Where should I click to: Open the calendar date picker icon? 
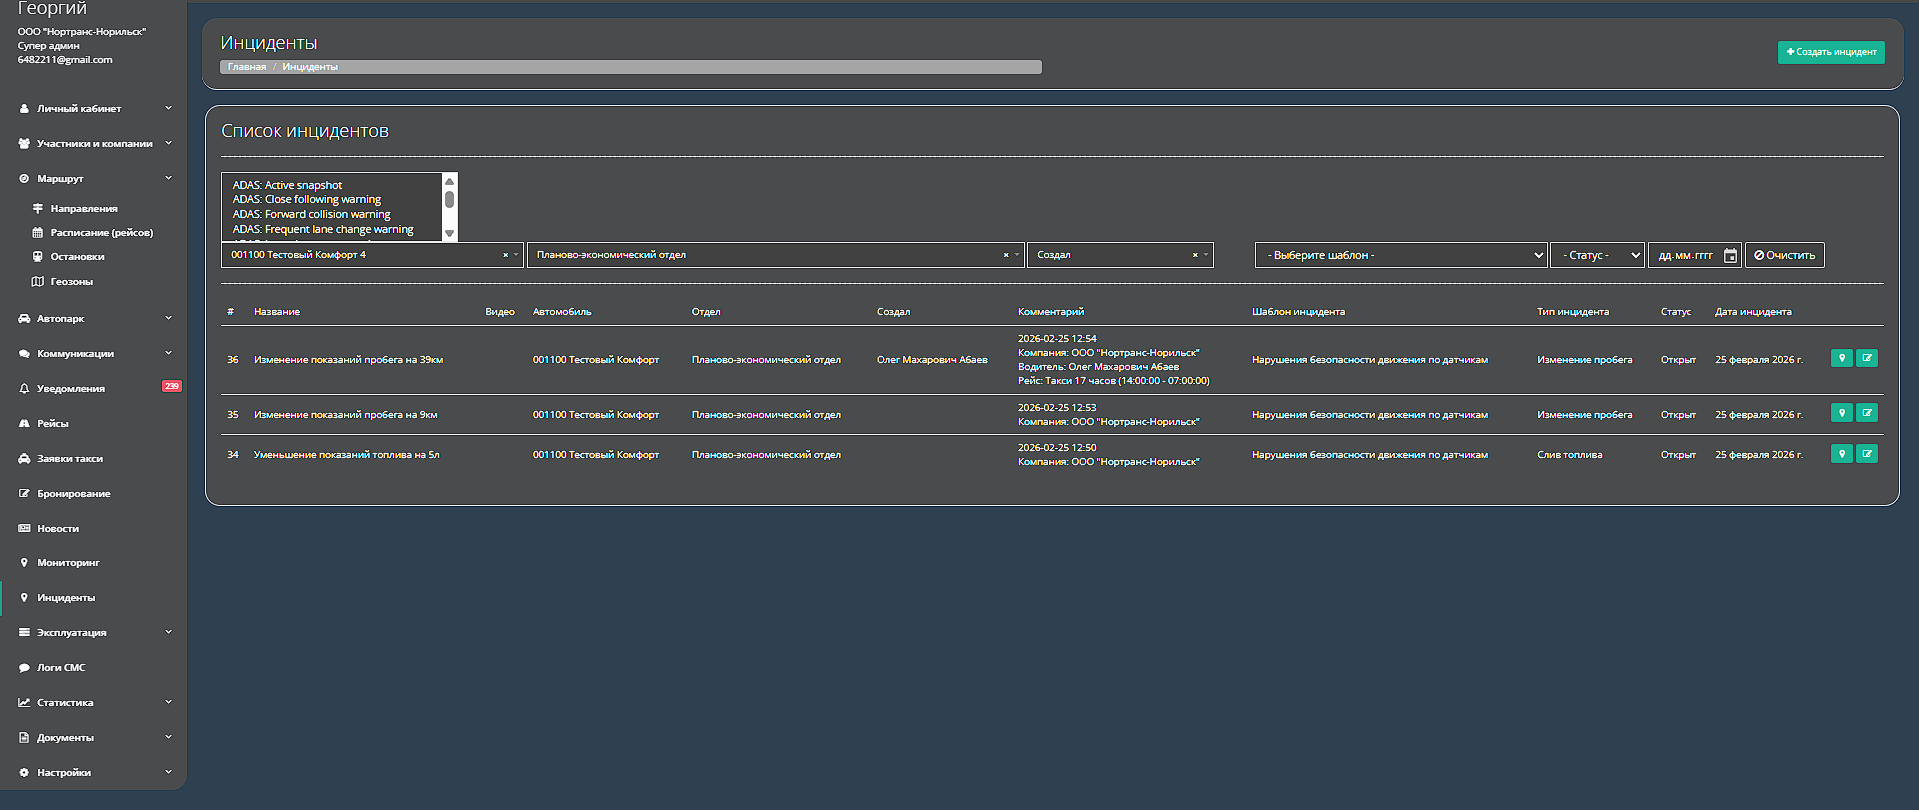1730,256
